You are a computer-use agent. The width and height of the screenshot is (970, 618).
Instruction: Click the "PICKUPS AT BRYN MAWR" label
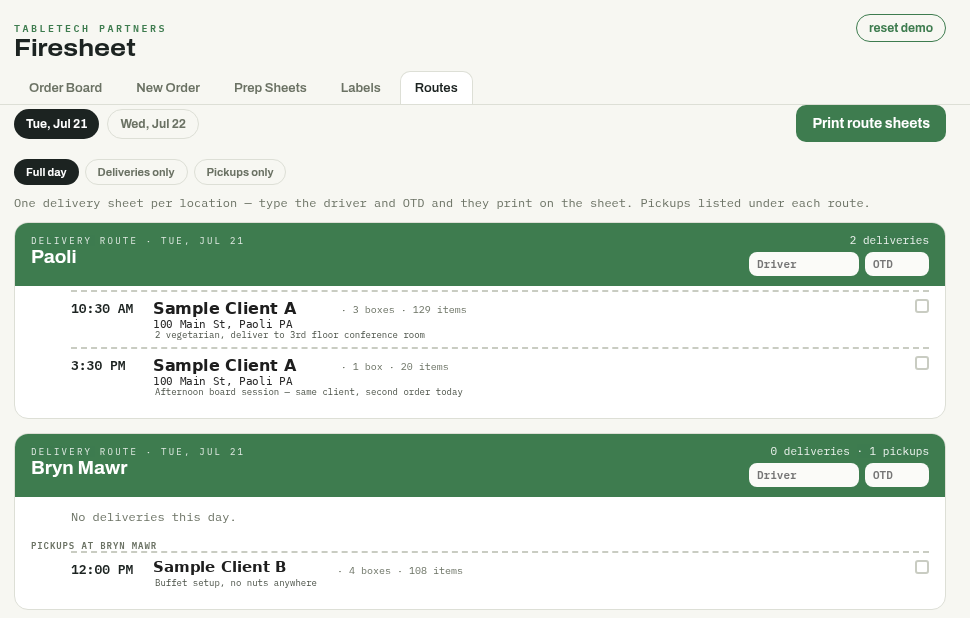[x=94, y=546]
